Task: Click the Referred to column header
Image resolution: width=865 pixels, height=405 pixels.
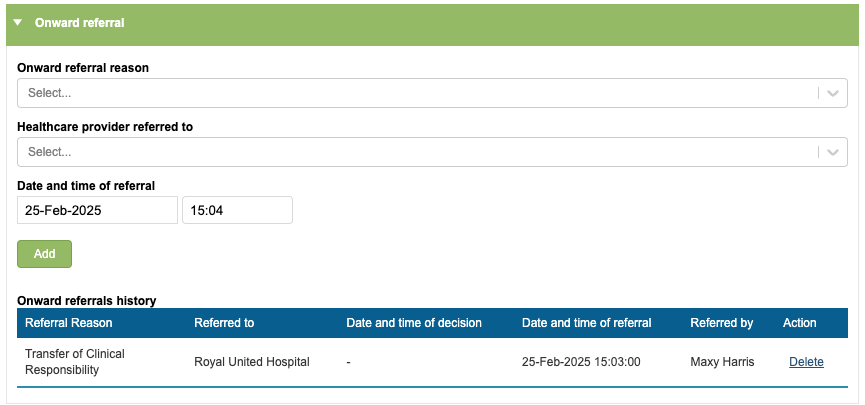Action: pyautogui.click(x=224, y=323)
